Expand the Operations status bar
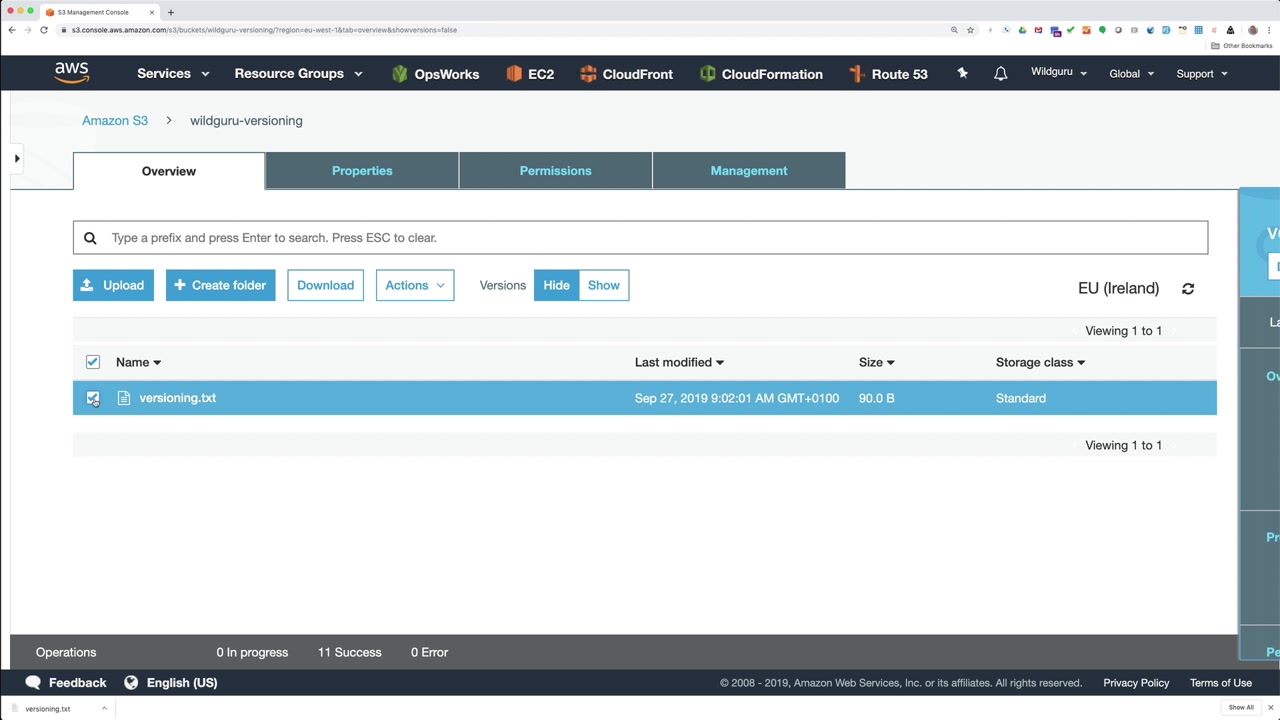This screenshot has width=1280, height=720. point(66,652)
